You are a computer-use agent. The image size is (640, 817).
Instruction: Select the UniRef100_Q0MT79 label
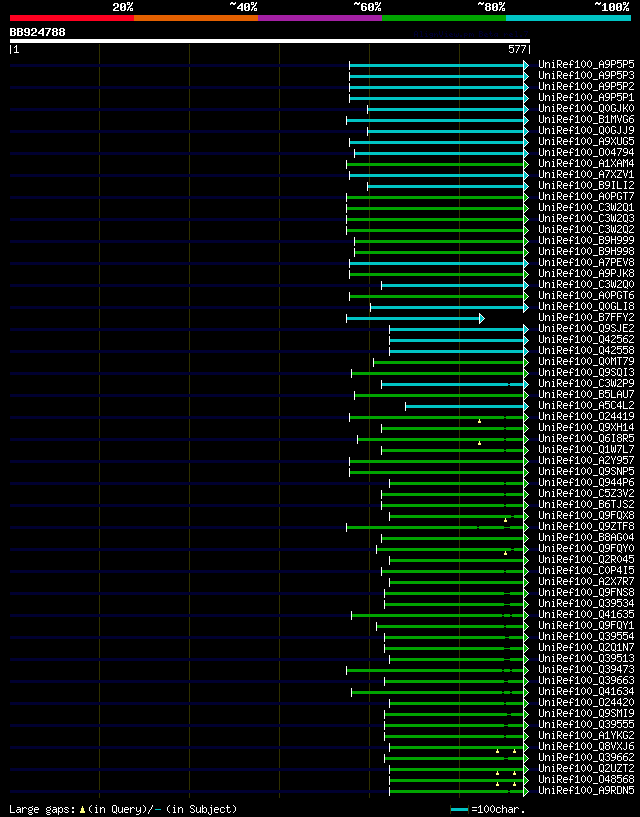coord(586,362)
